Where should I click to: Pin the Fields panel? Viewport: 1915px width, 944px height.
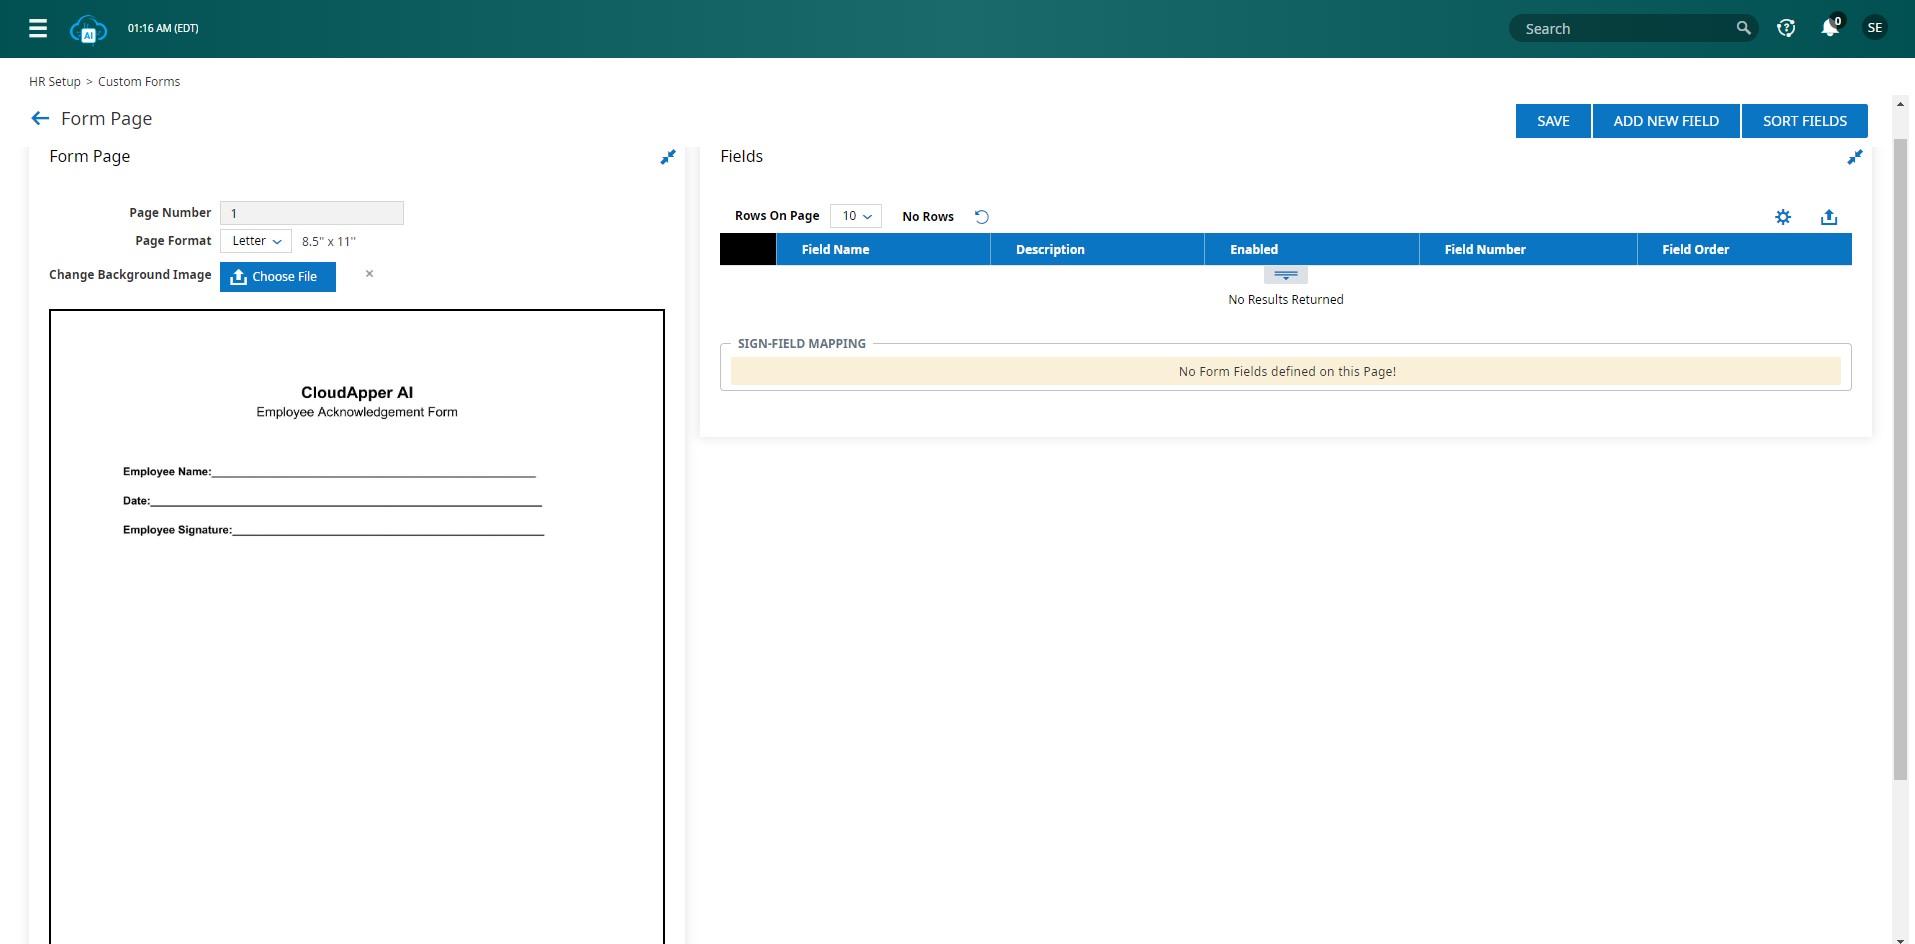click(x=1855, y=157)
